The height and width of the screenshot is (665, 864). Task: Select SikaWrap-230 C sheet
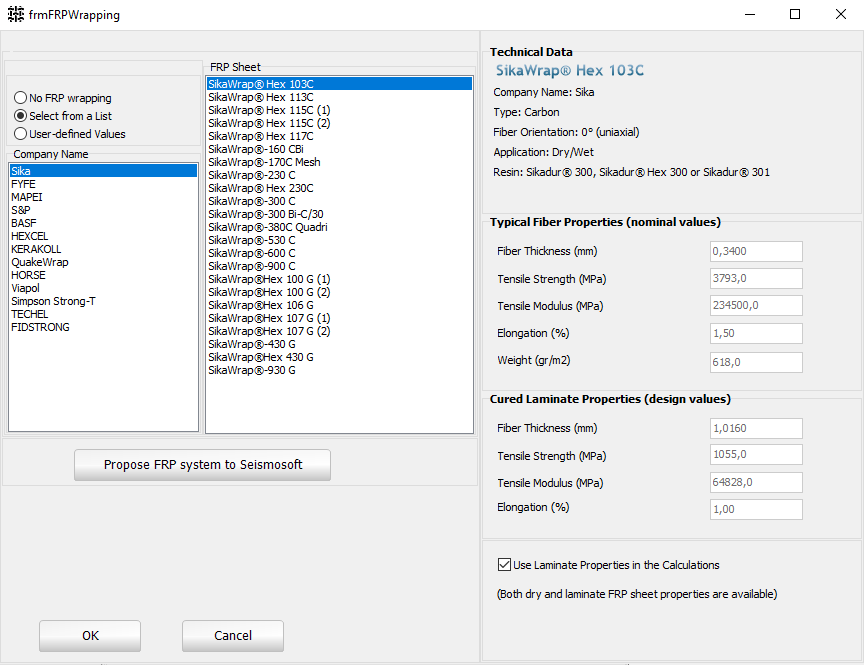coord(339,175)
